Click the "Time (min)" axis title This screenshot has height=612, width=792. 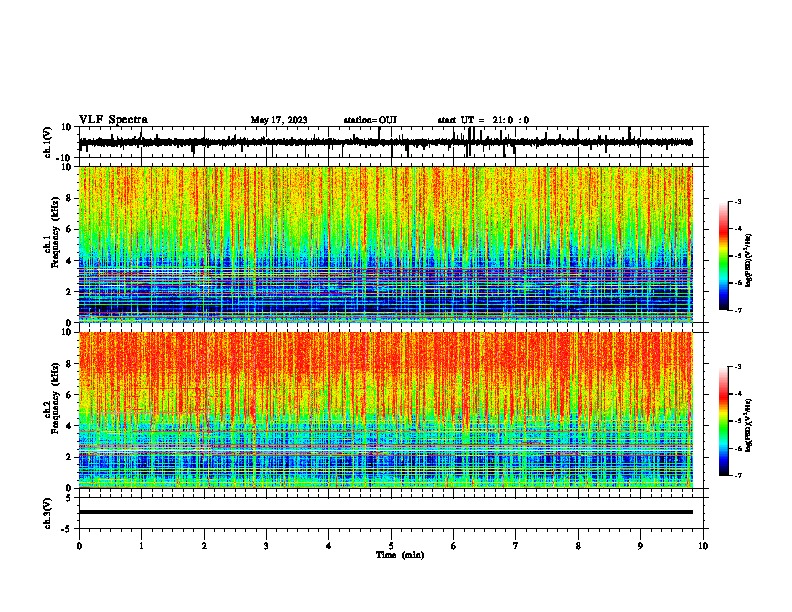[400, 555]
